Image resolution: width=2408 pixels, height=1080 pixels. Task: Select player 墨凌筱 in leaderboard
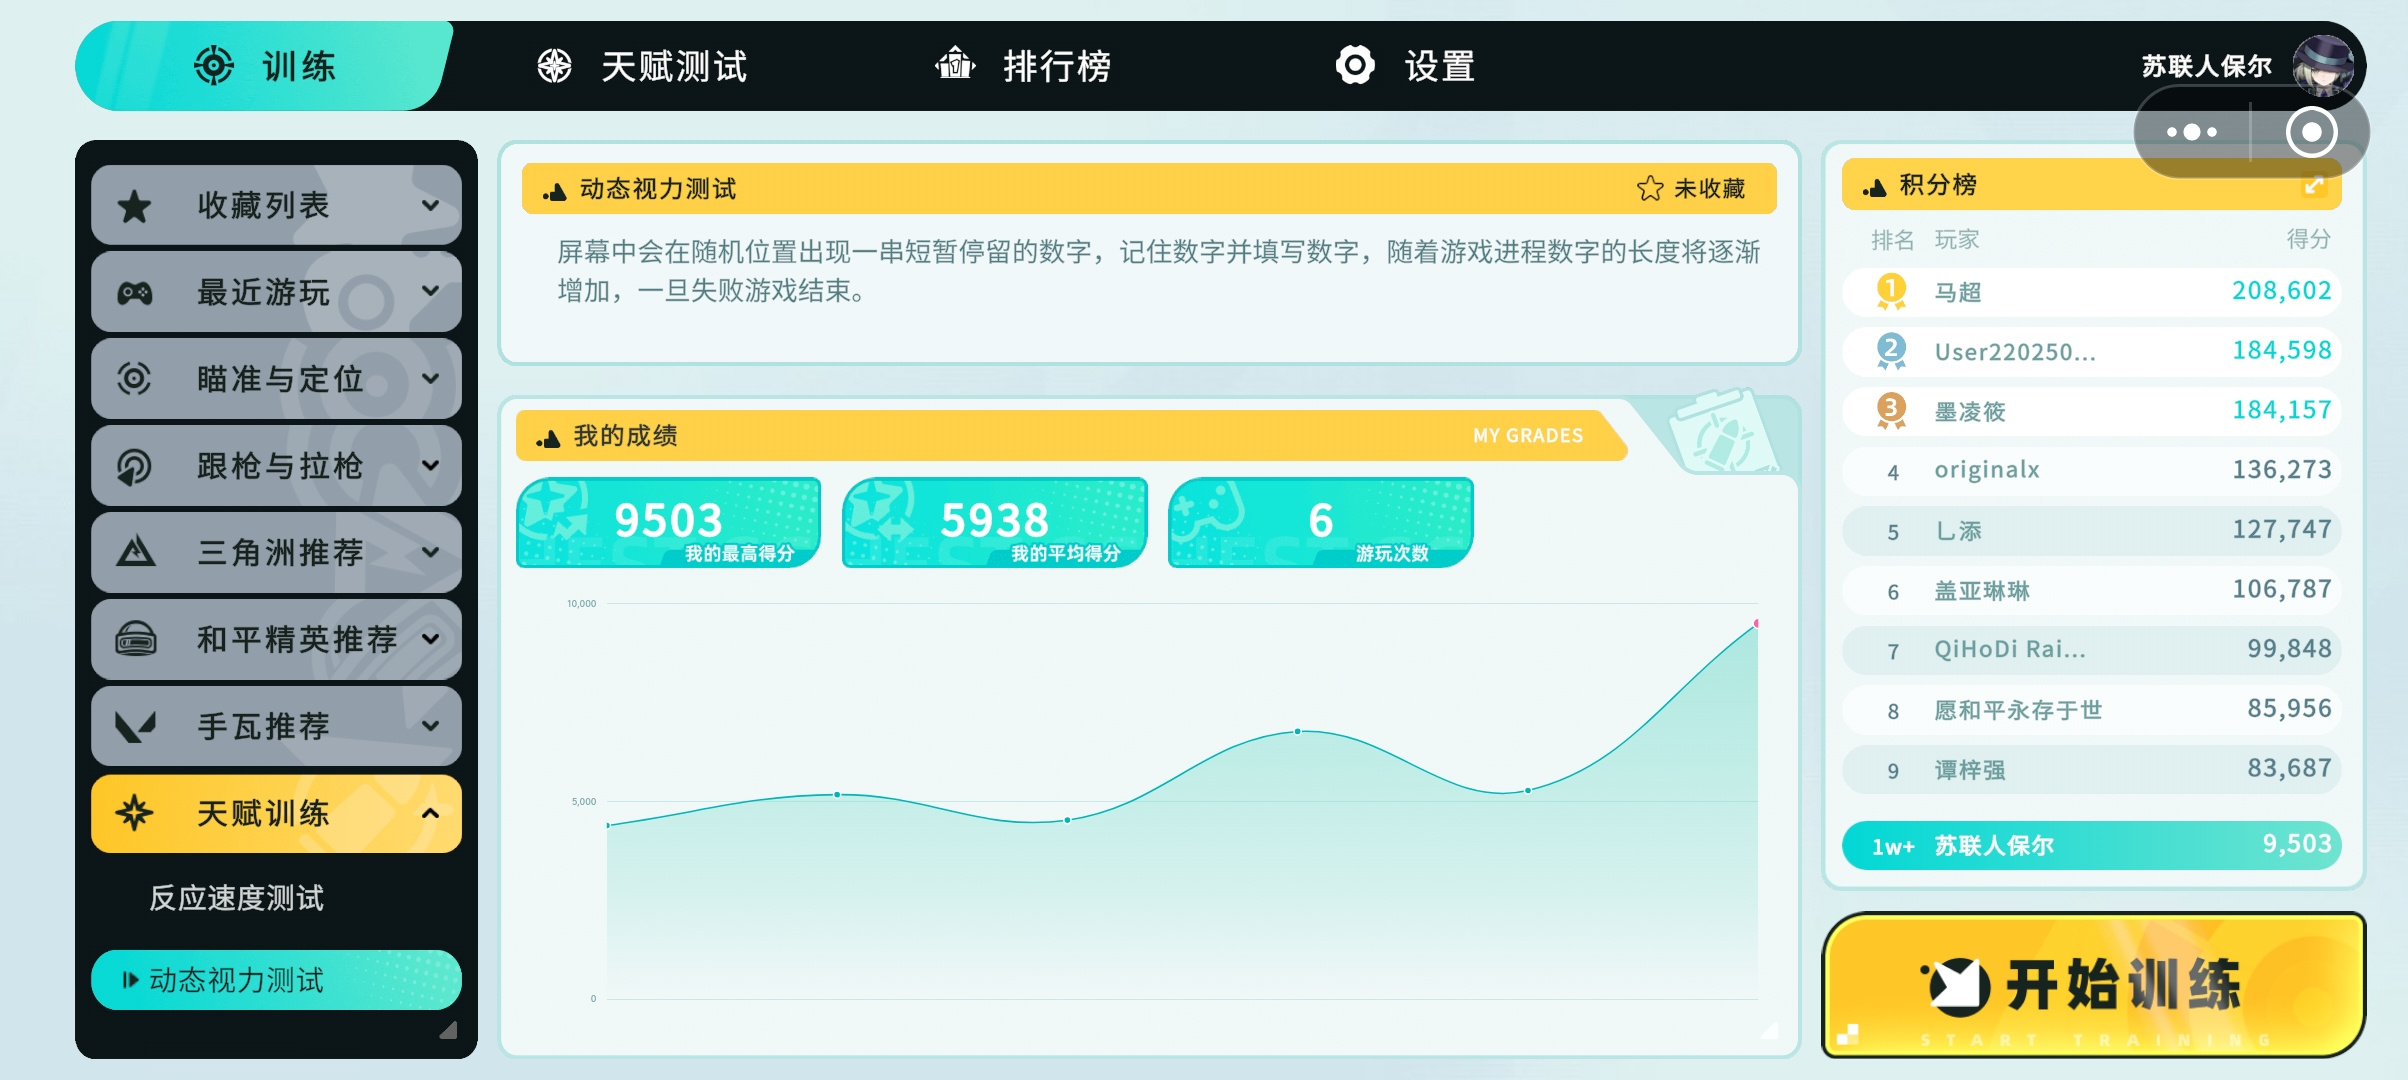coord(2091,411)
